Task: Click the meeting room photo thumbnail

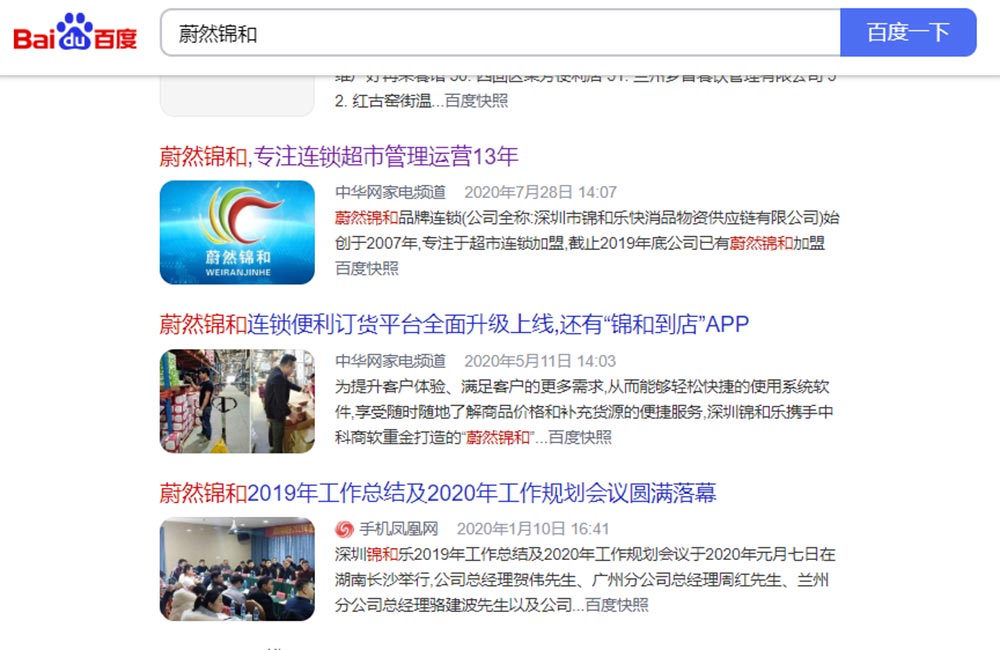Action: [237, 569]
